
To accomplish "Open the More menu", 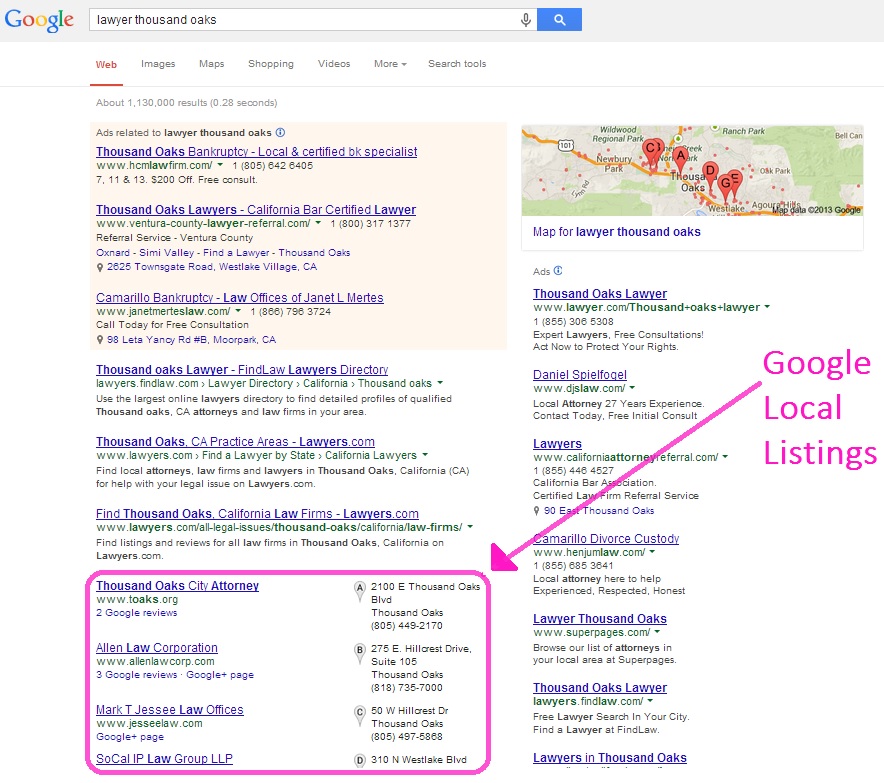I will coord(390,64).
